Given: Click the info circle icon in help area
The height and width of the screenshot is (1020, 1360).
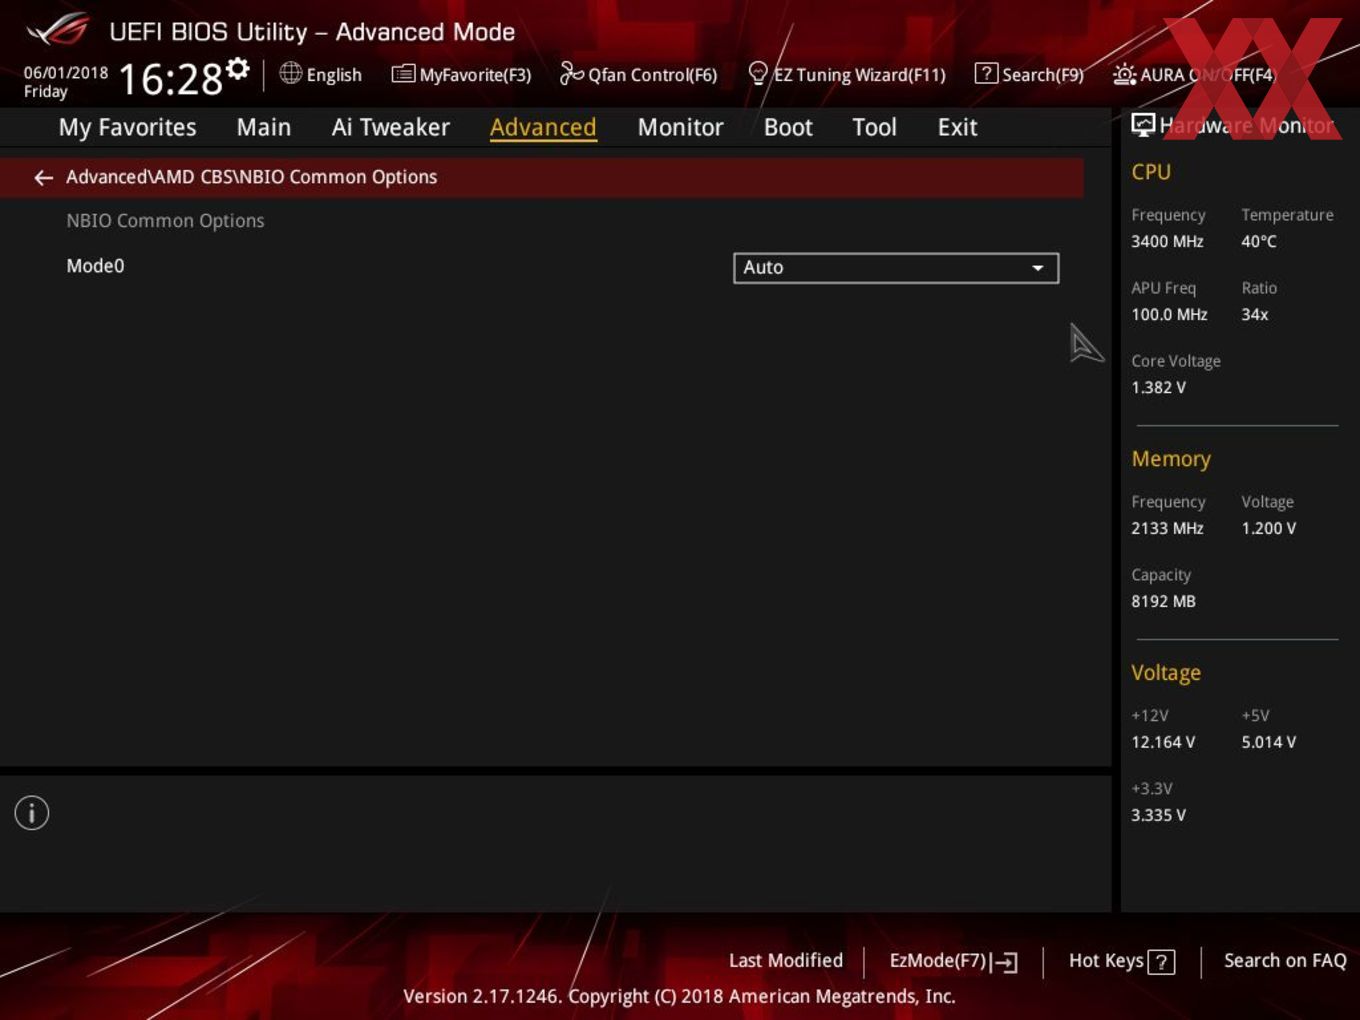Looking at the screenshot, I should [x=32, y=813].
